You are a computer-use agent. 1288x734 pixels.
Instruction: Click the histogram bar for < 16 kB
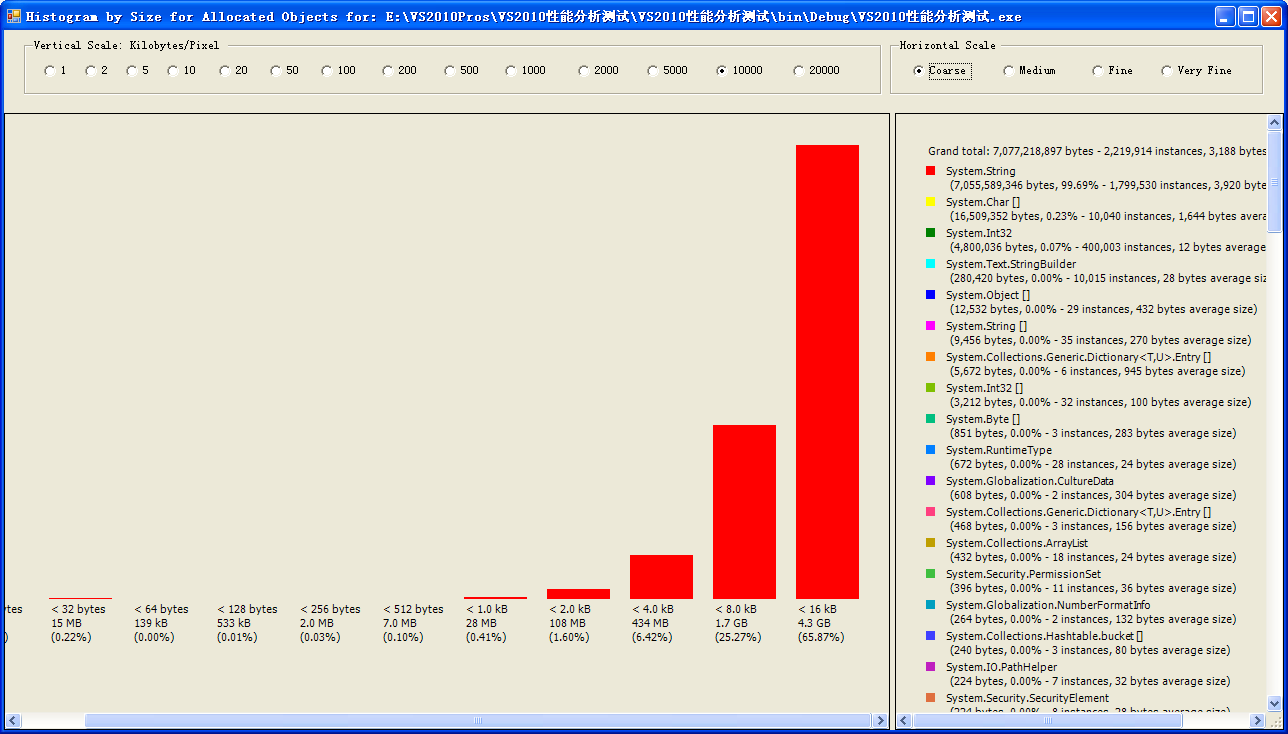pos(827,372)
